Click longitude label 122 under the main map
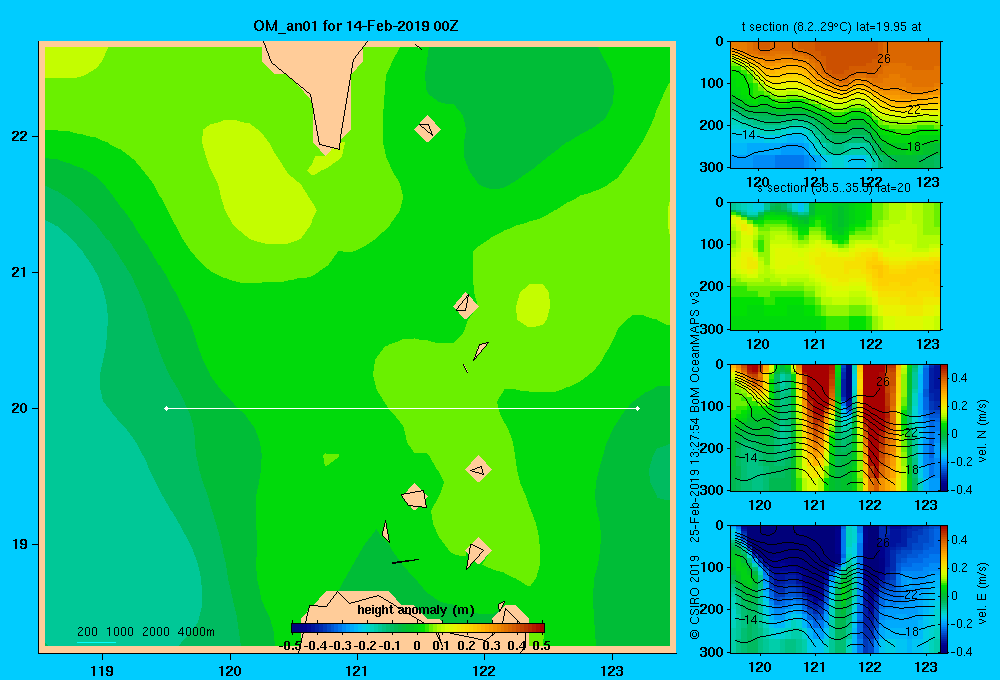 pos(485,671)
